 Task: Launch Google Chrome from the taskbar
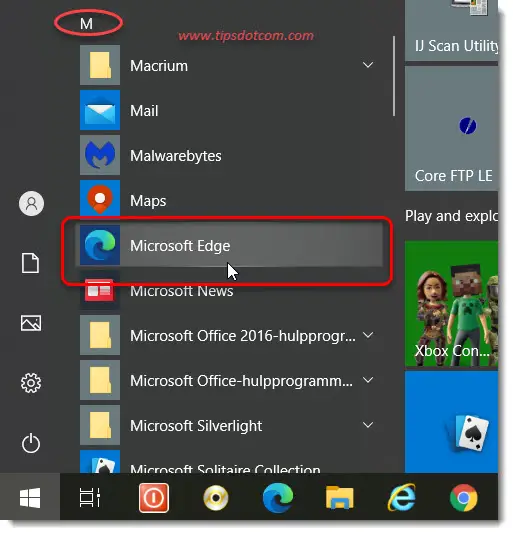coord(464,498)
